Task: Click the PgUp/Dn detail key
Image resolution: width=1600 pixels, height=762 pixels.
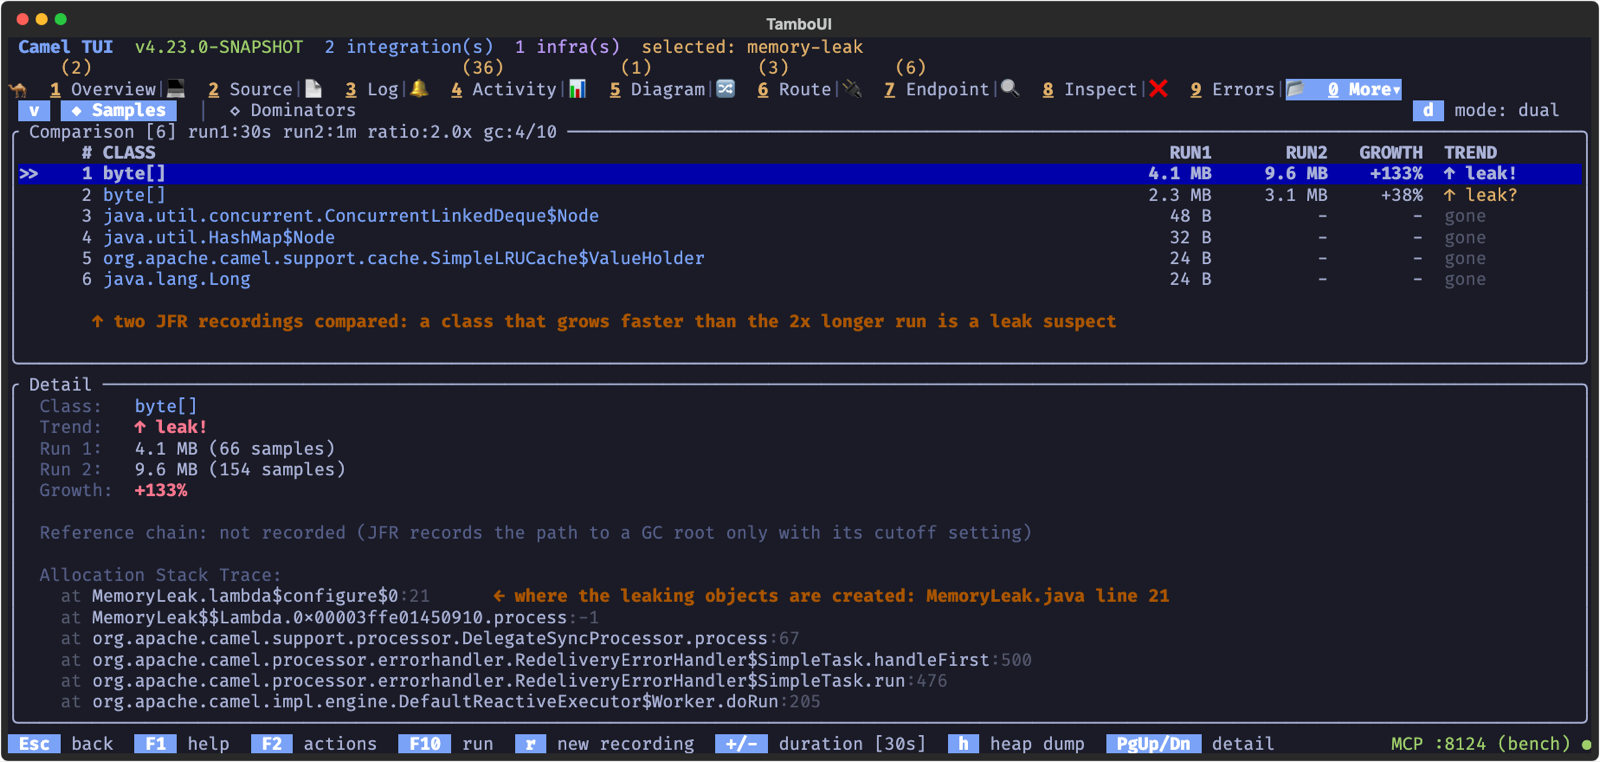Action: click(x=1190, y=744)
